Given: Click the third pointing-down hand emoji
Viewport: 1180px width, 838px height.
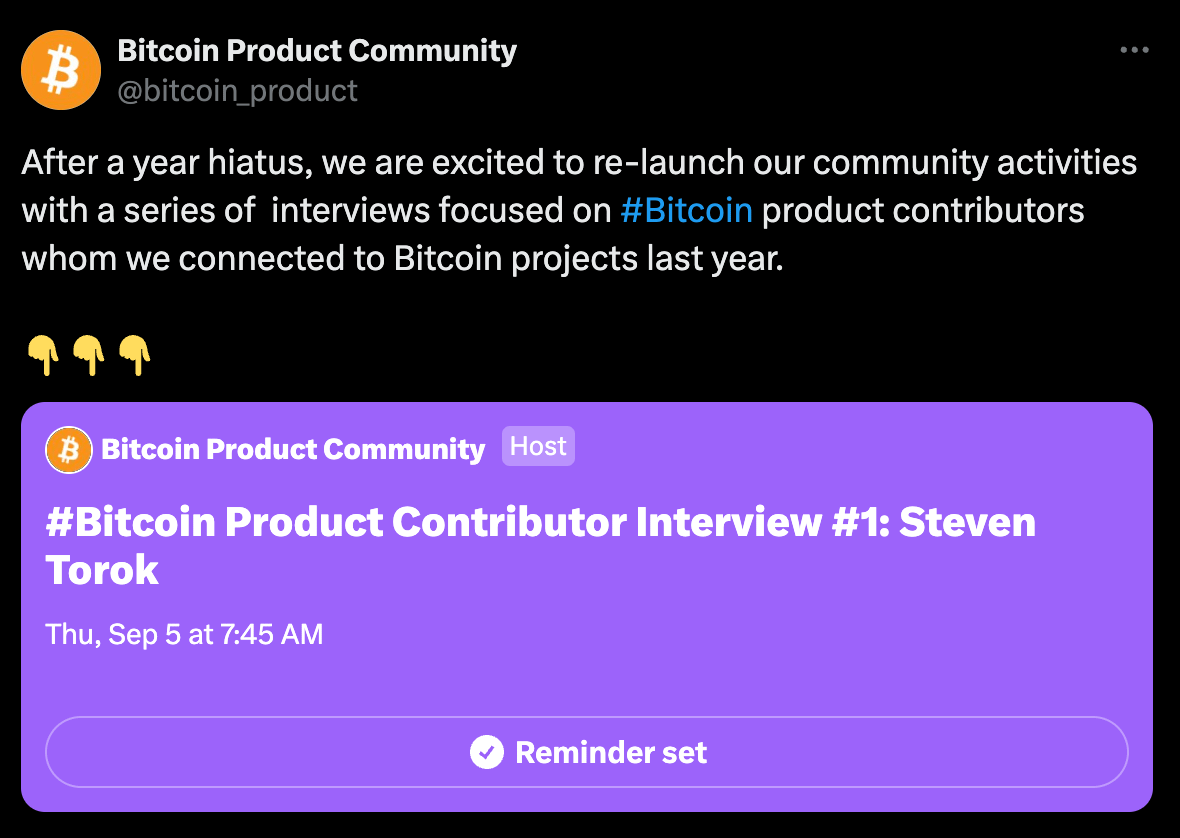Looking at the screenshot, I should 135,355.
